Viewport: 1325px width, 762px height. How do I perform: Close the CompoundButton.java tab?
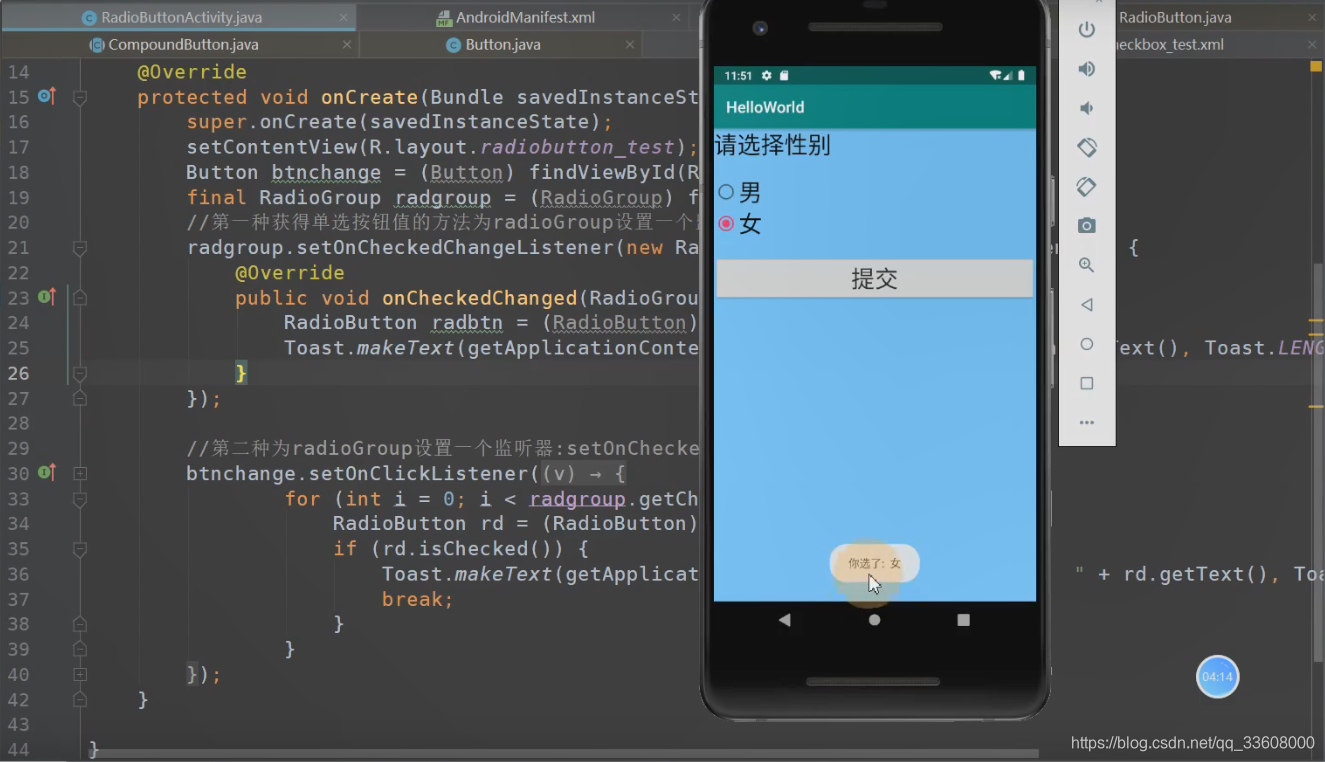[x=347, y=45]
